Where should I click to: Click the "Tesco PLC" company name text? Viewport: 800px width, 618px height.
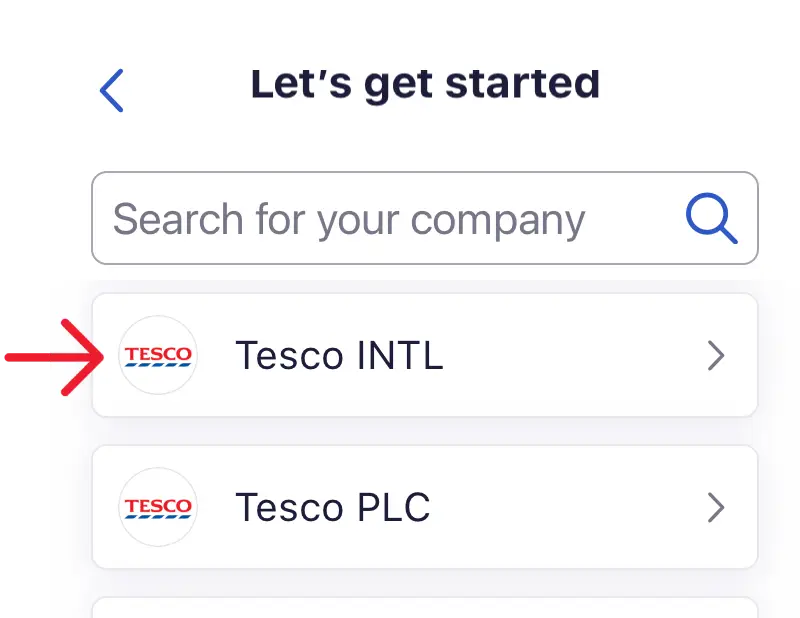pyautogui.click(x=332, y=508)
